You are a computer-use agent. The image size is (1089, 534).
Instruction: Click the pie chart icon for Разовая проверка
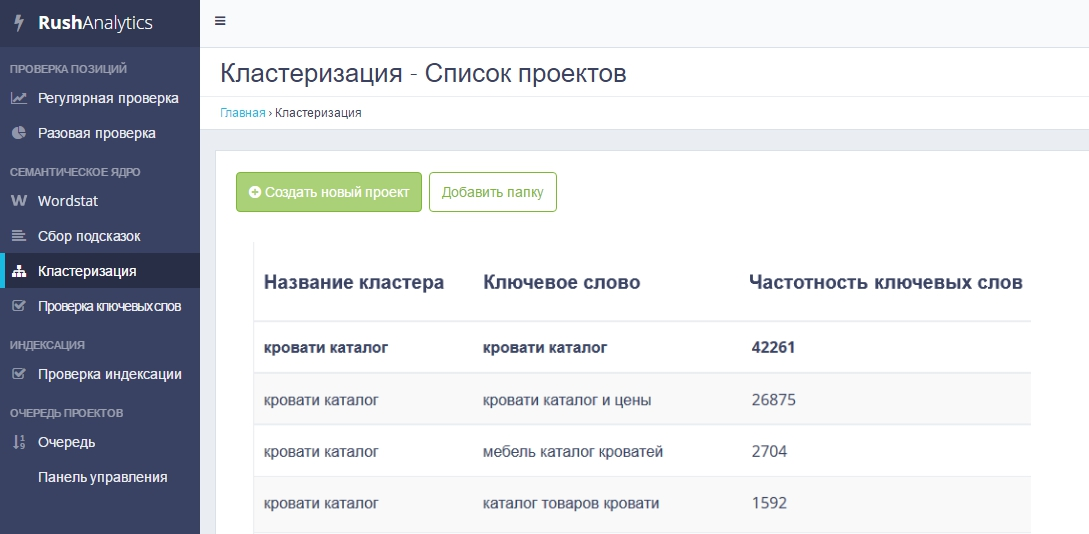click(18, 133)
